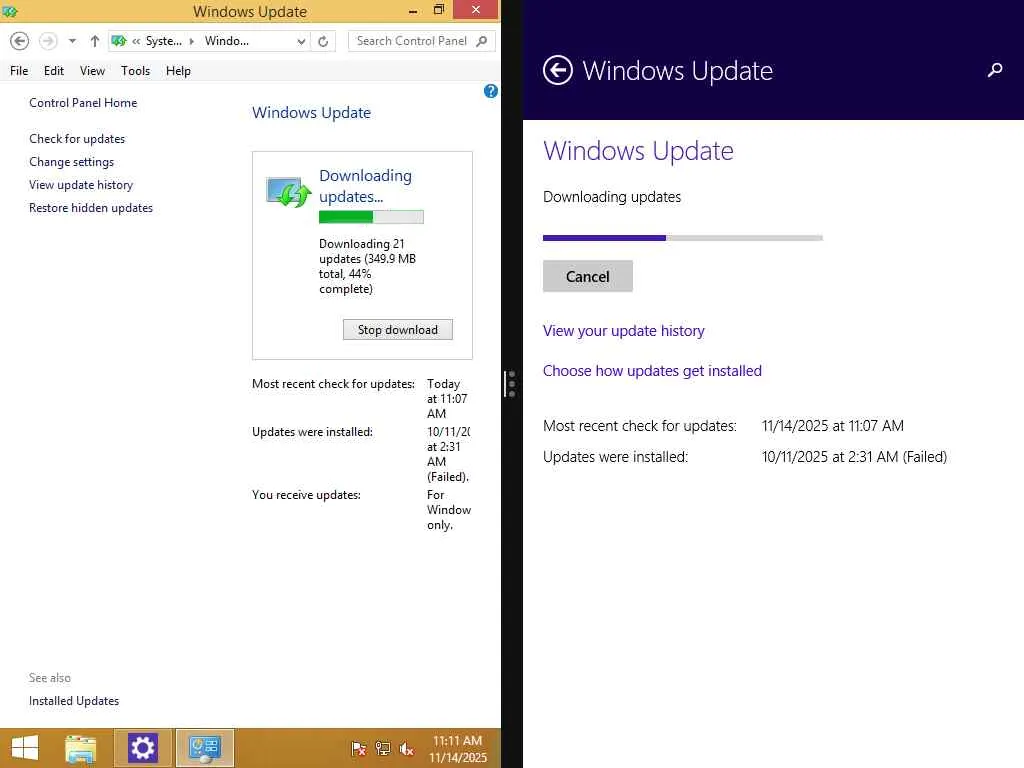Screen dimensions: 1024x768
Task: Open View your update history
Action: [624, 331]
